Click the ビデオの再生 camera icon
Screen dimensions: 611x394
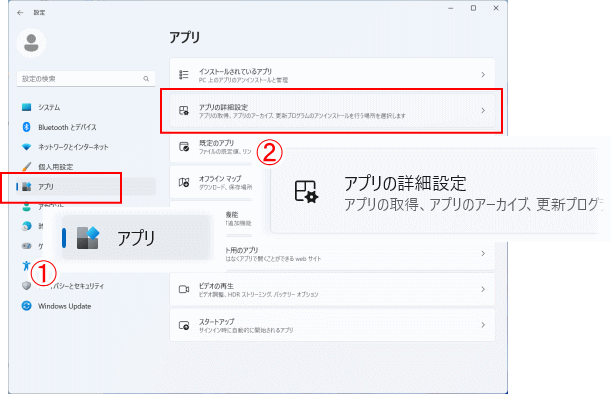pyautogui.click(x=184, y=289)
